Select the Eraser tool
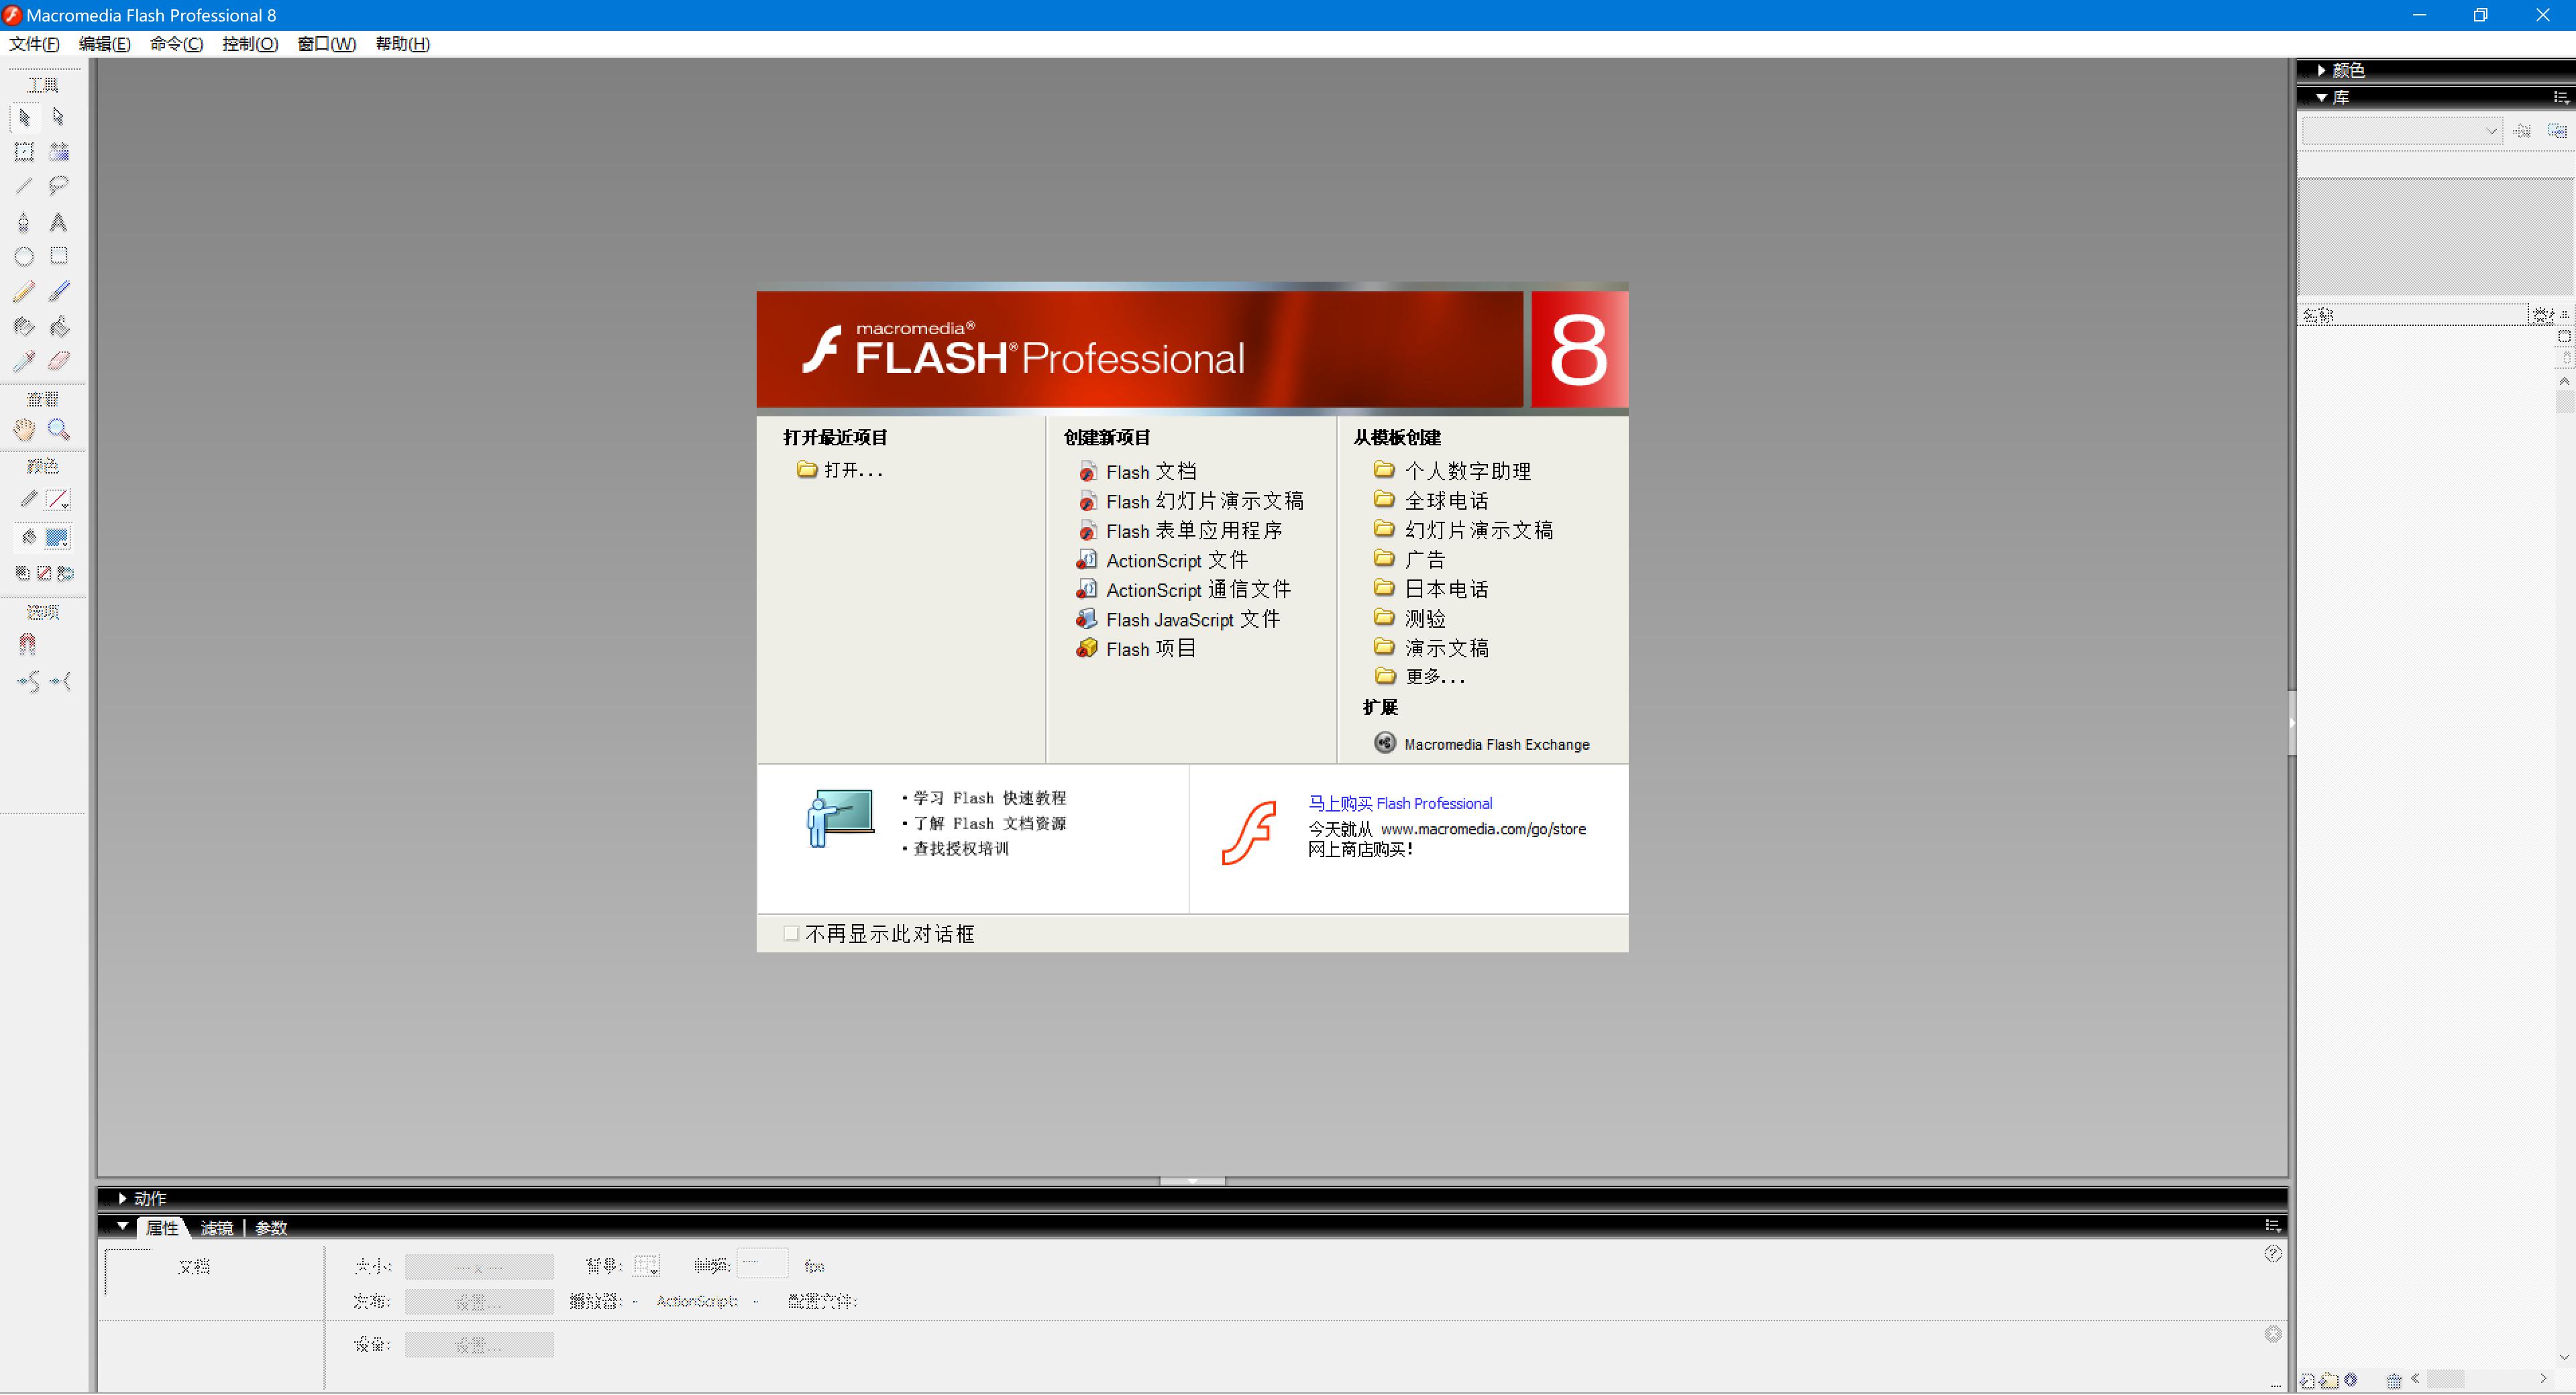 click(x=58, y=361)
